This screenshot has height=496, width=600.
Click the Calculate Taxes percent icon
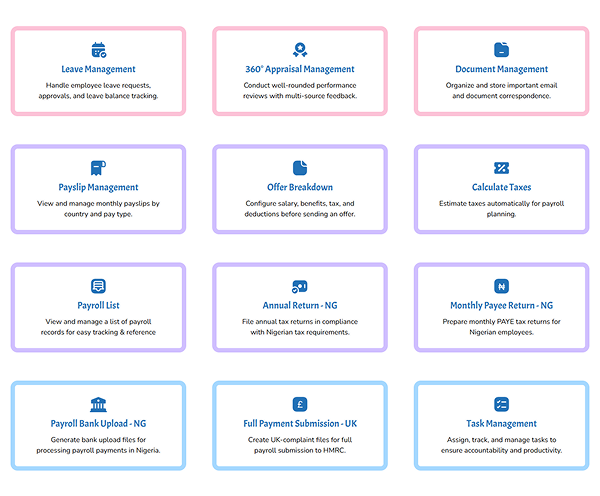501,168
